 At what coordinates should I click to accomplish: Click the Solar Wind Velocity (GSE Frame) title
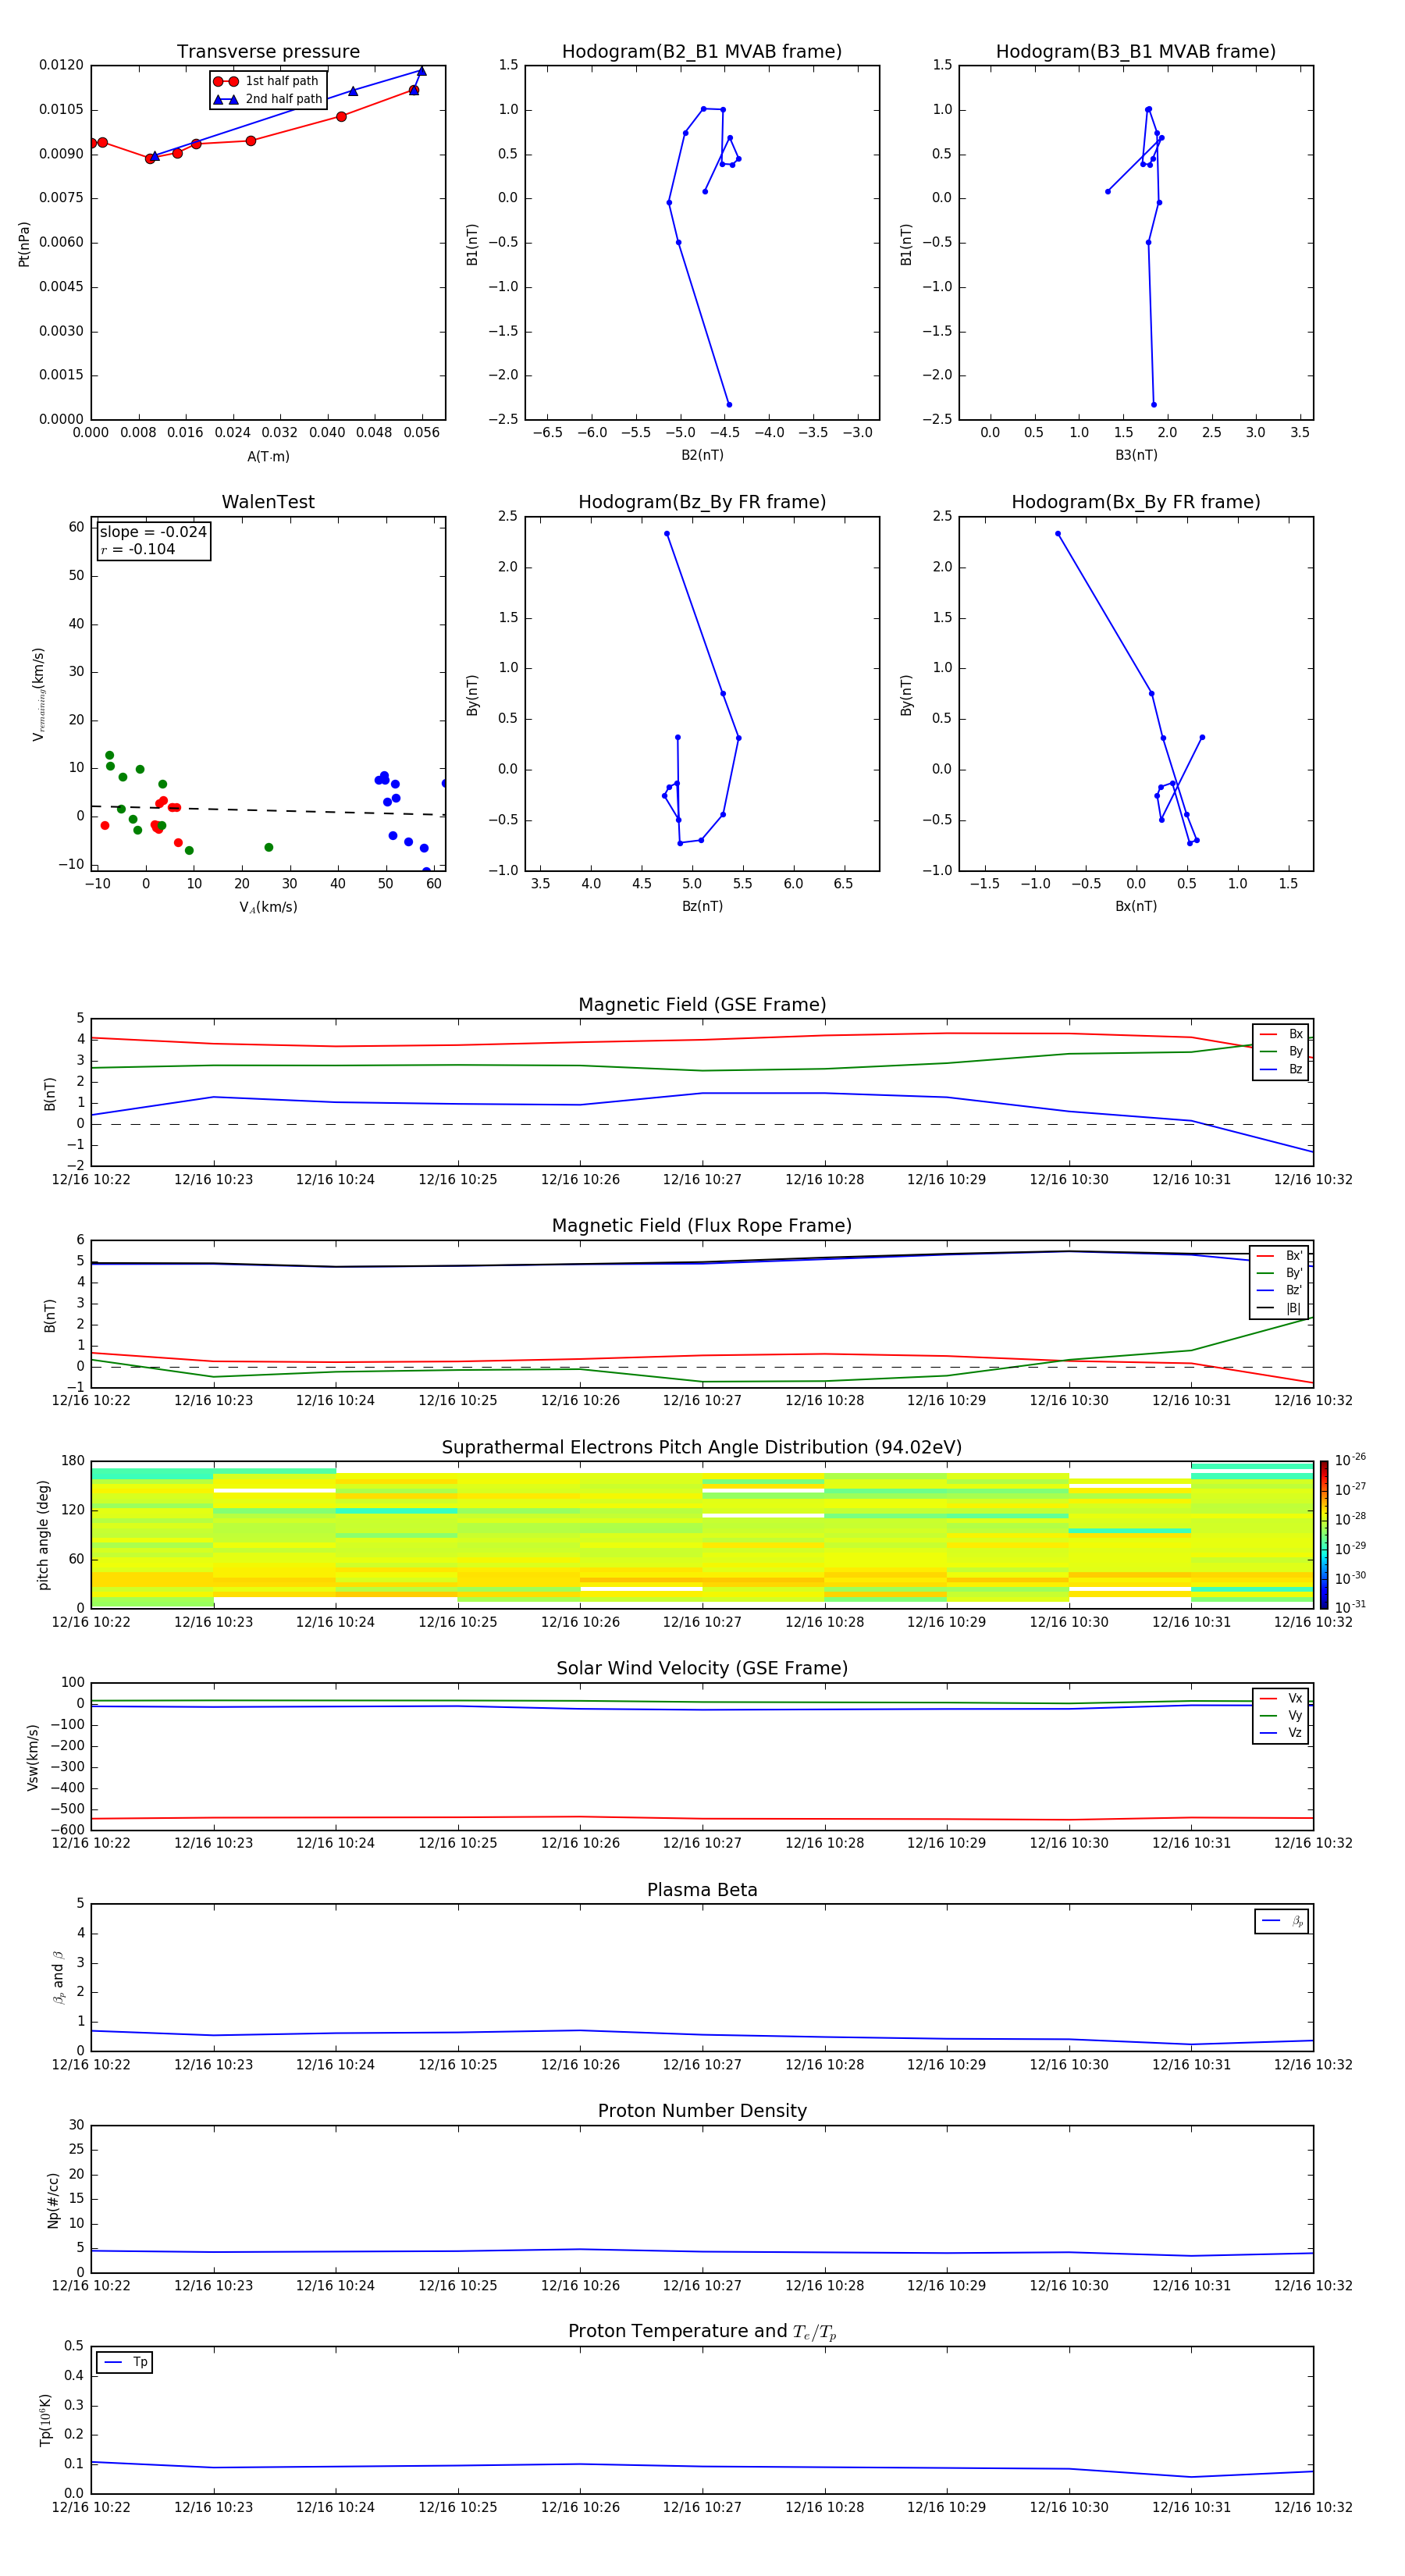pyautogui.click(x=702, y=1669)
